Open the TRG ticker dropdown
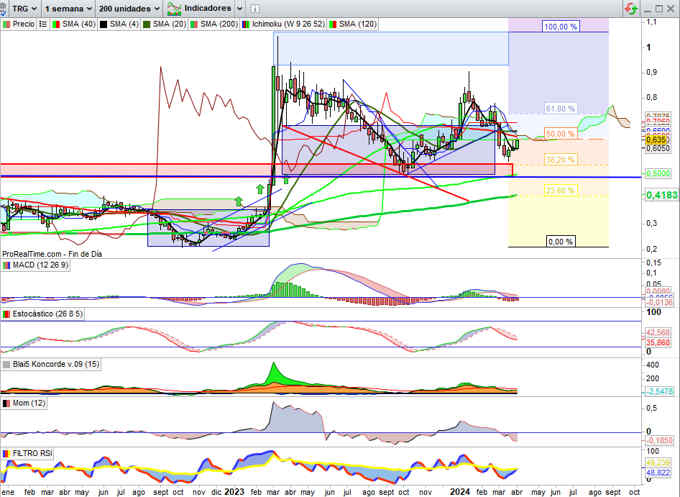This screenshot has width=680, height=497. click(24, 8)
